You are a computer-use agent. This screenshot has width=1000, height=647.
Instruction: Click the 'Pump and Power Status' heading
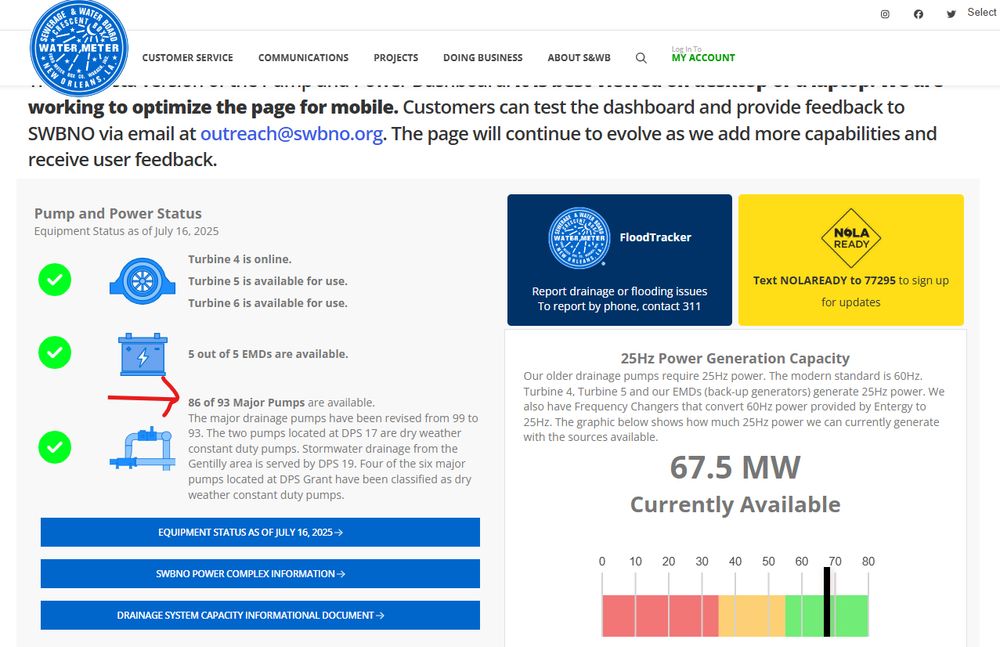click(x=118, y=214)
